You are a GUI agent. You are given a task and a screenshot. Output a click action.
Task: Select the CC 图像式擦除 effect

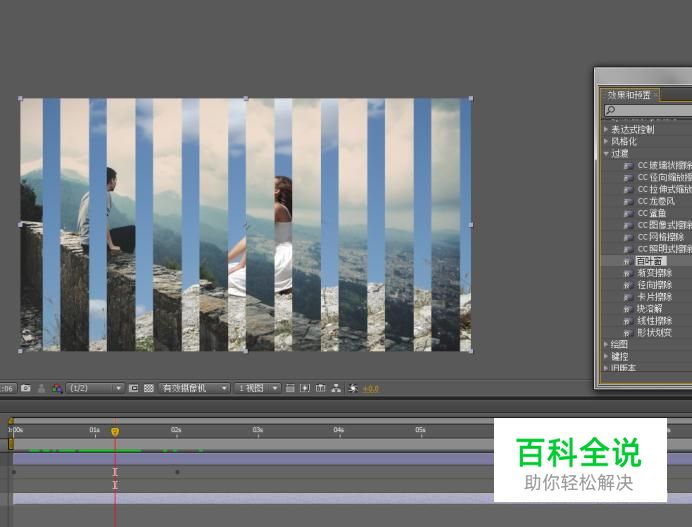[665, 225]
